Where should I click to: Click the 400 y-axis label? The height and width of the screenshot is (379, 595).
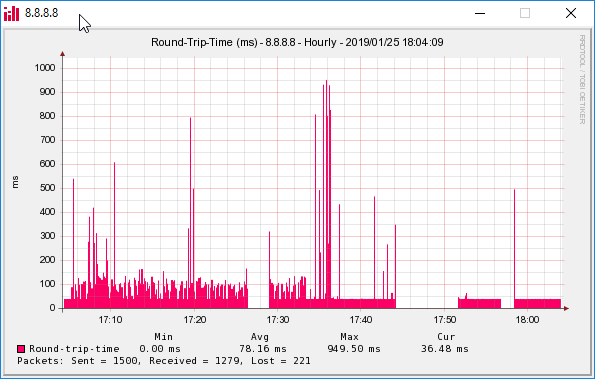[x=47, y=212]
